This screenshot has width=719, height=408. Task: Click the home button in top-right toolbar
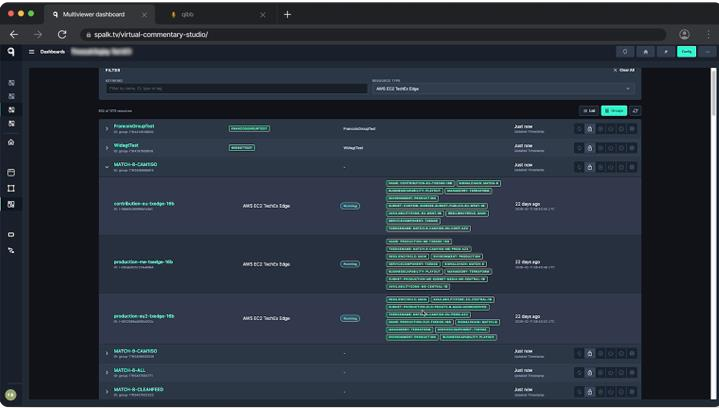pos(646,52)
